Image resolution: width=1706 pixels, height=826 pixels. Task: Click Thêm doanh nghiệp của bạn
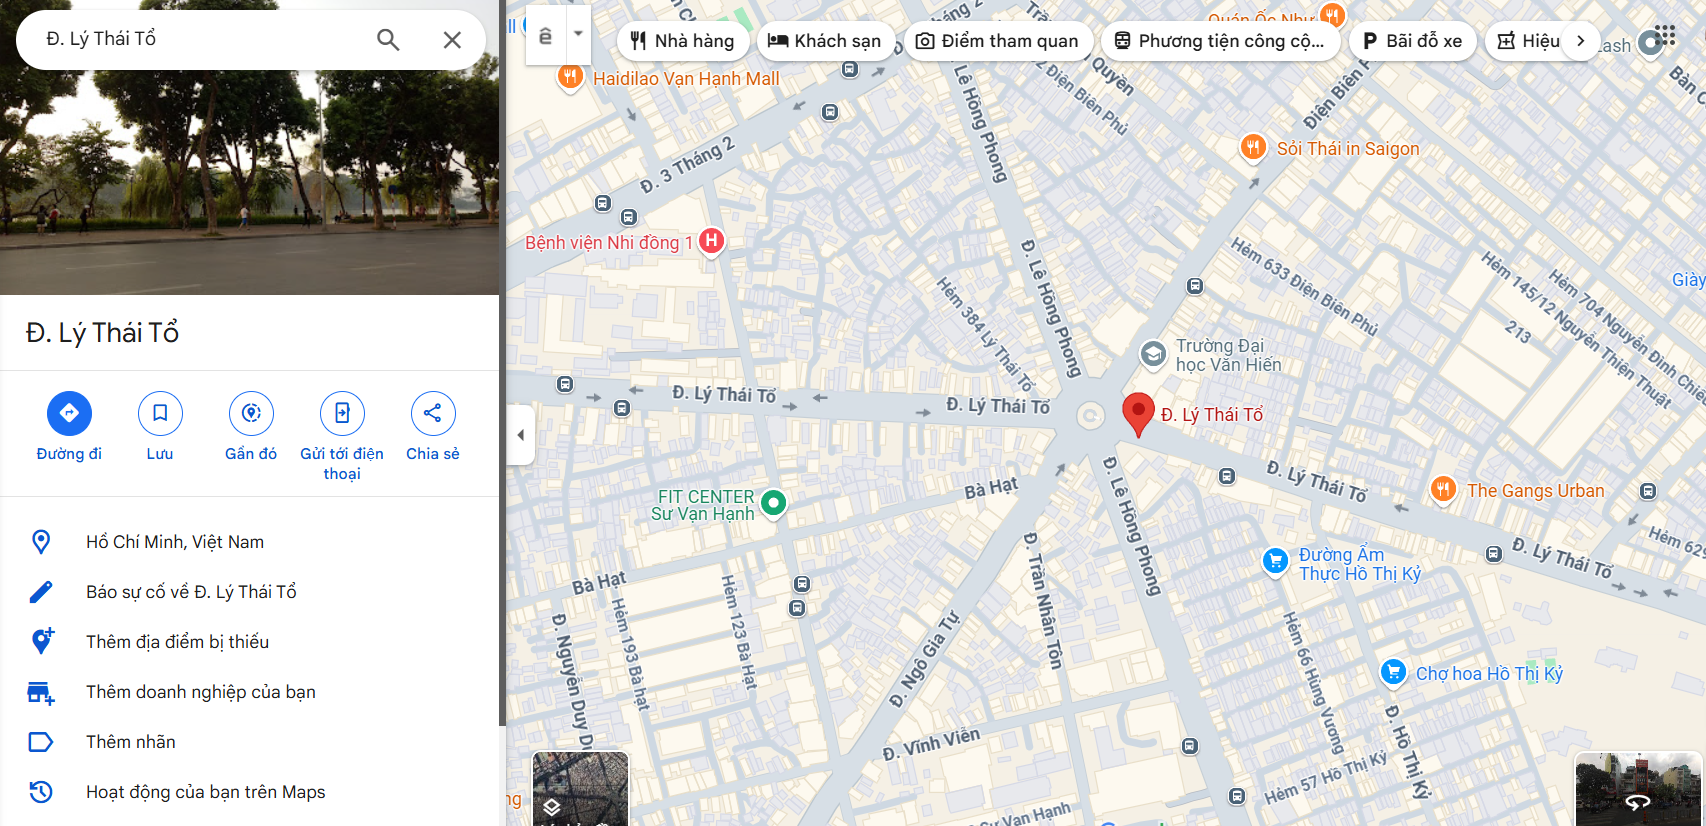249,692
